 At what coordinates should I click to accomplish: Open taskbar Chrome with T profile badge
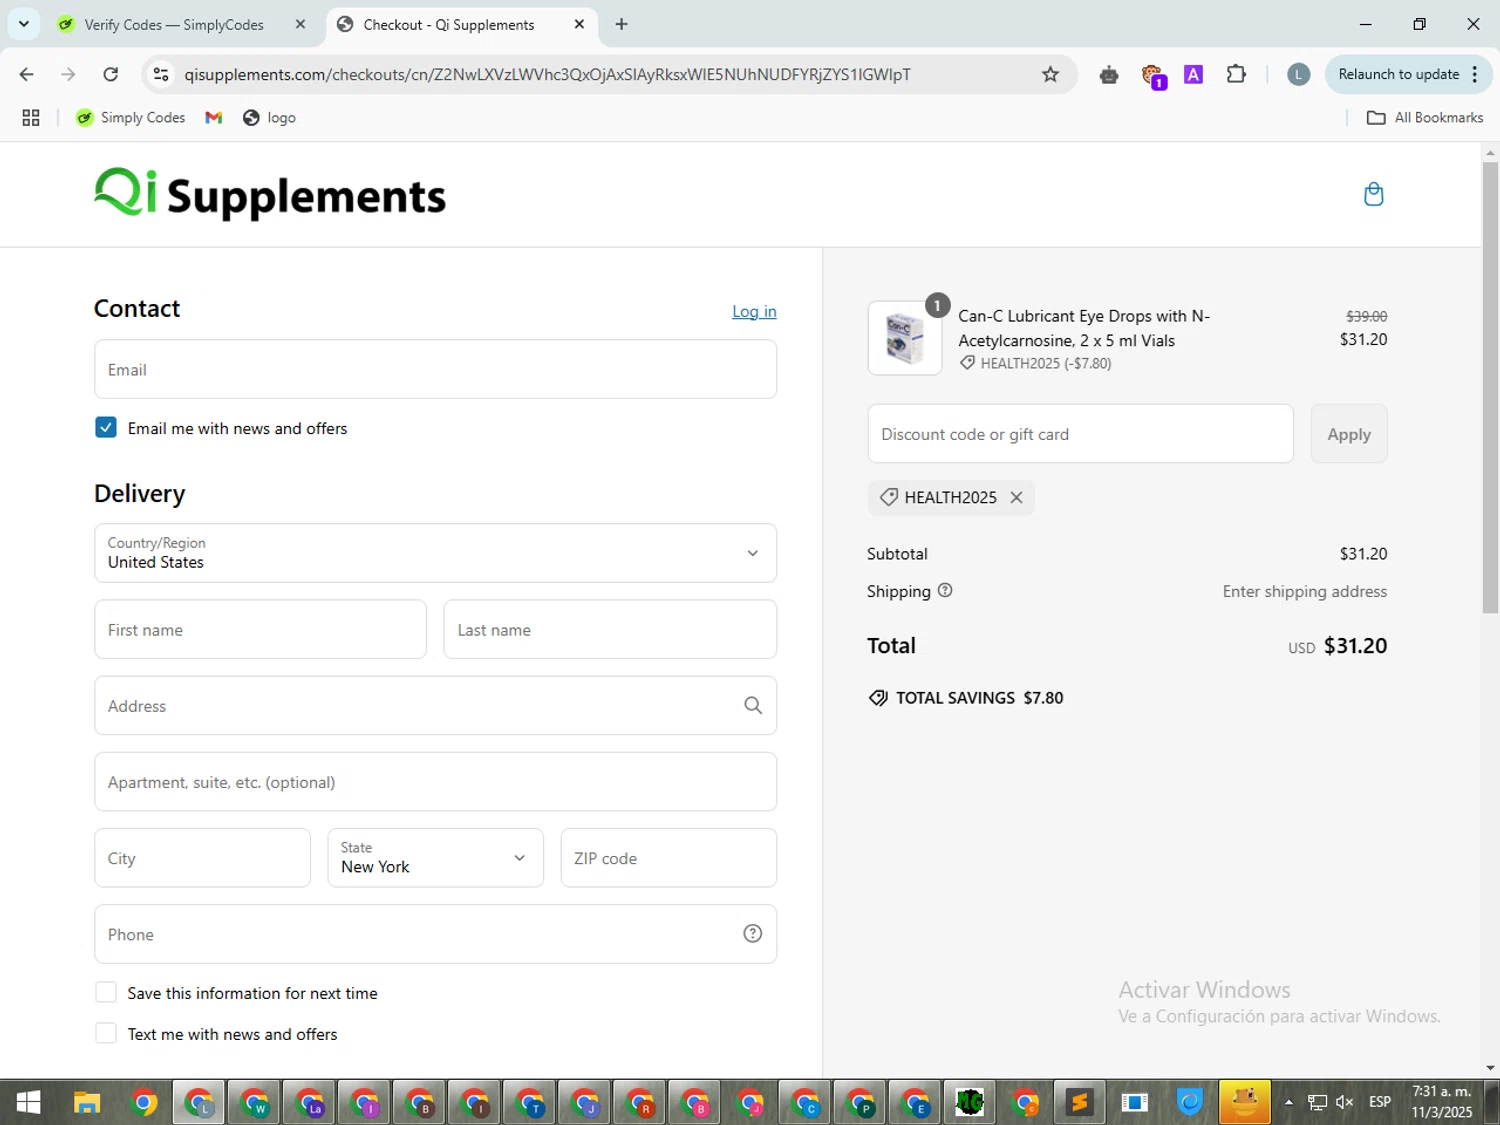point(529,1102)
